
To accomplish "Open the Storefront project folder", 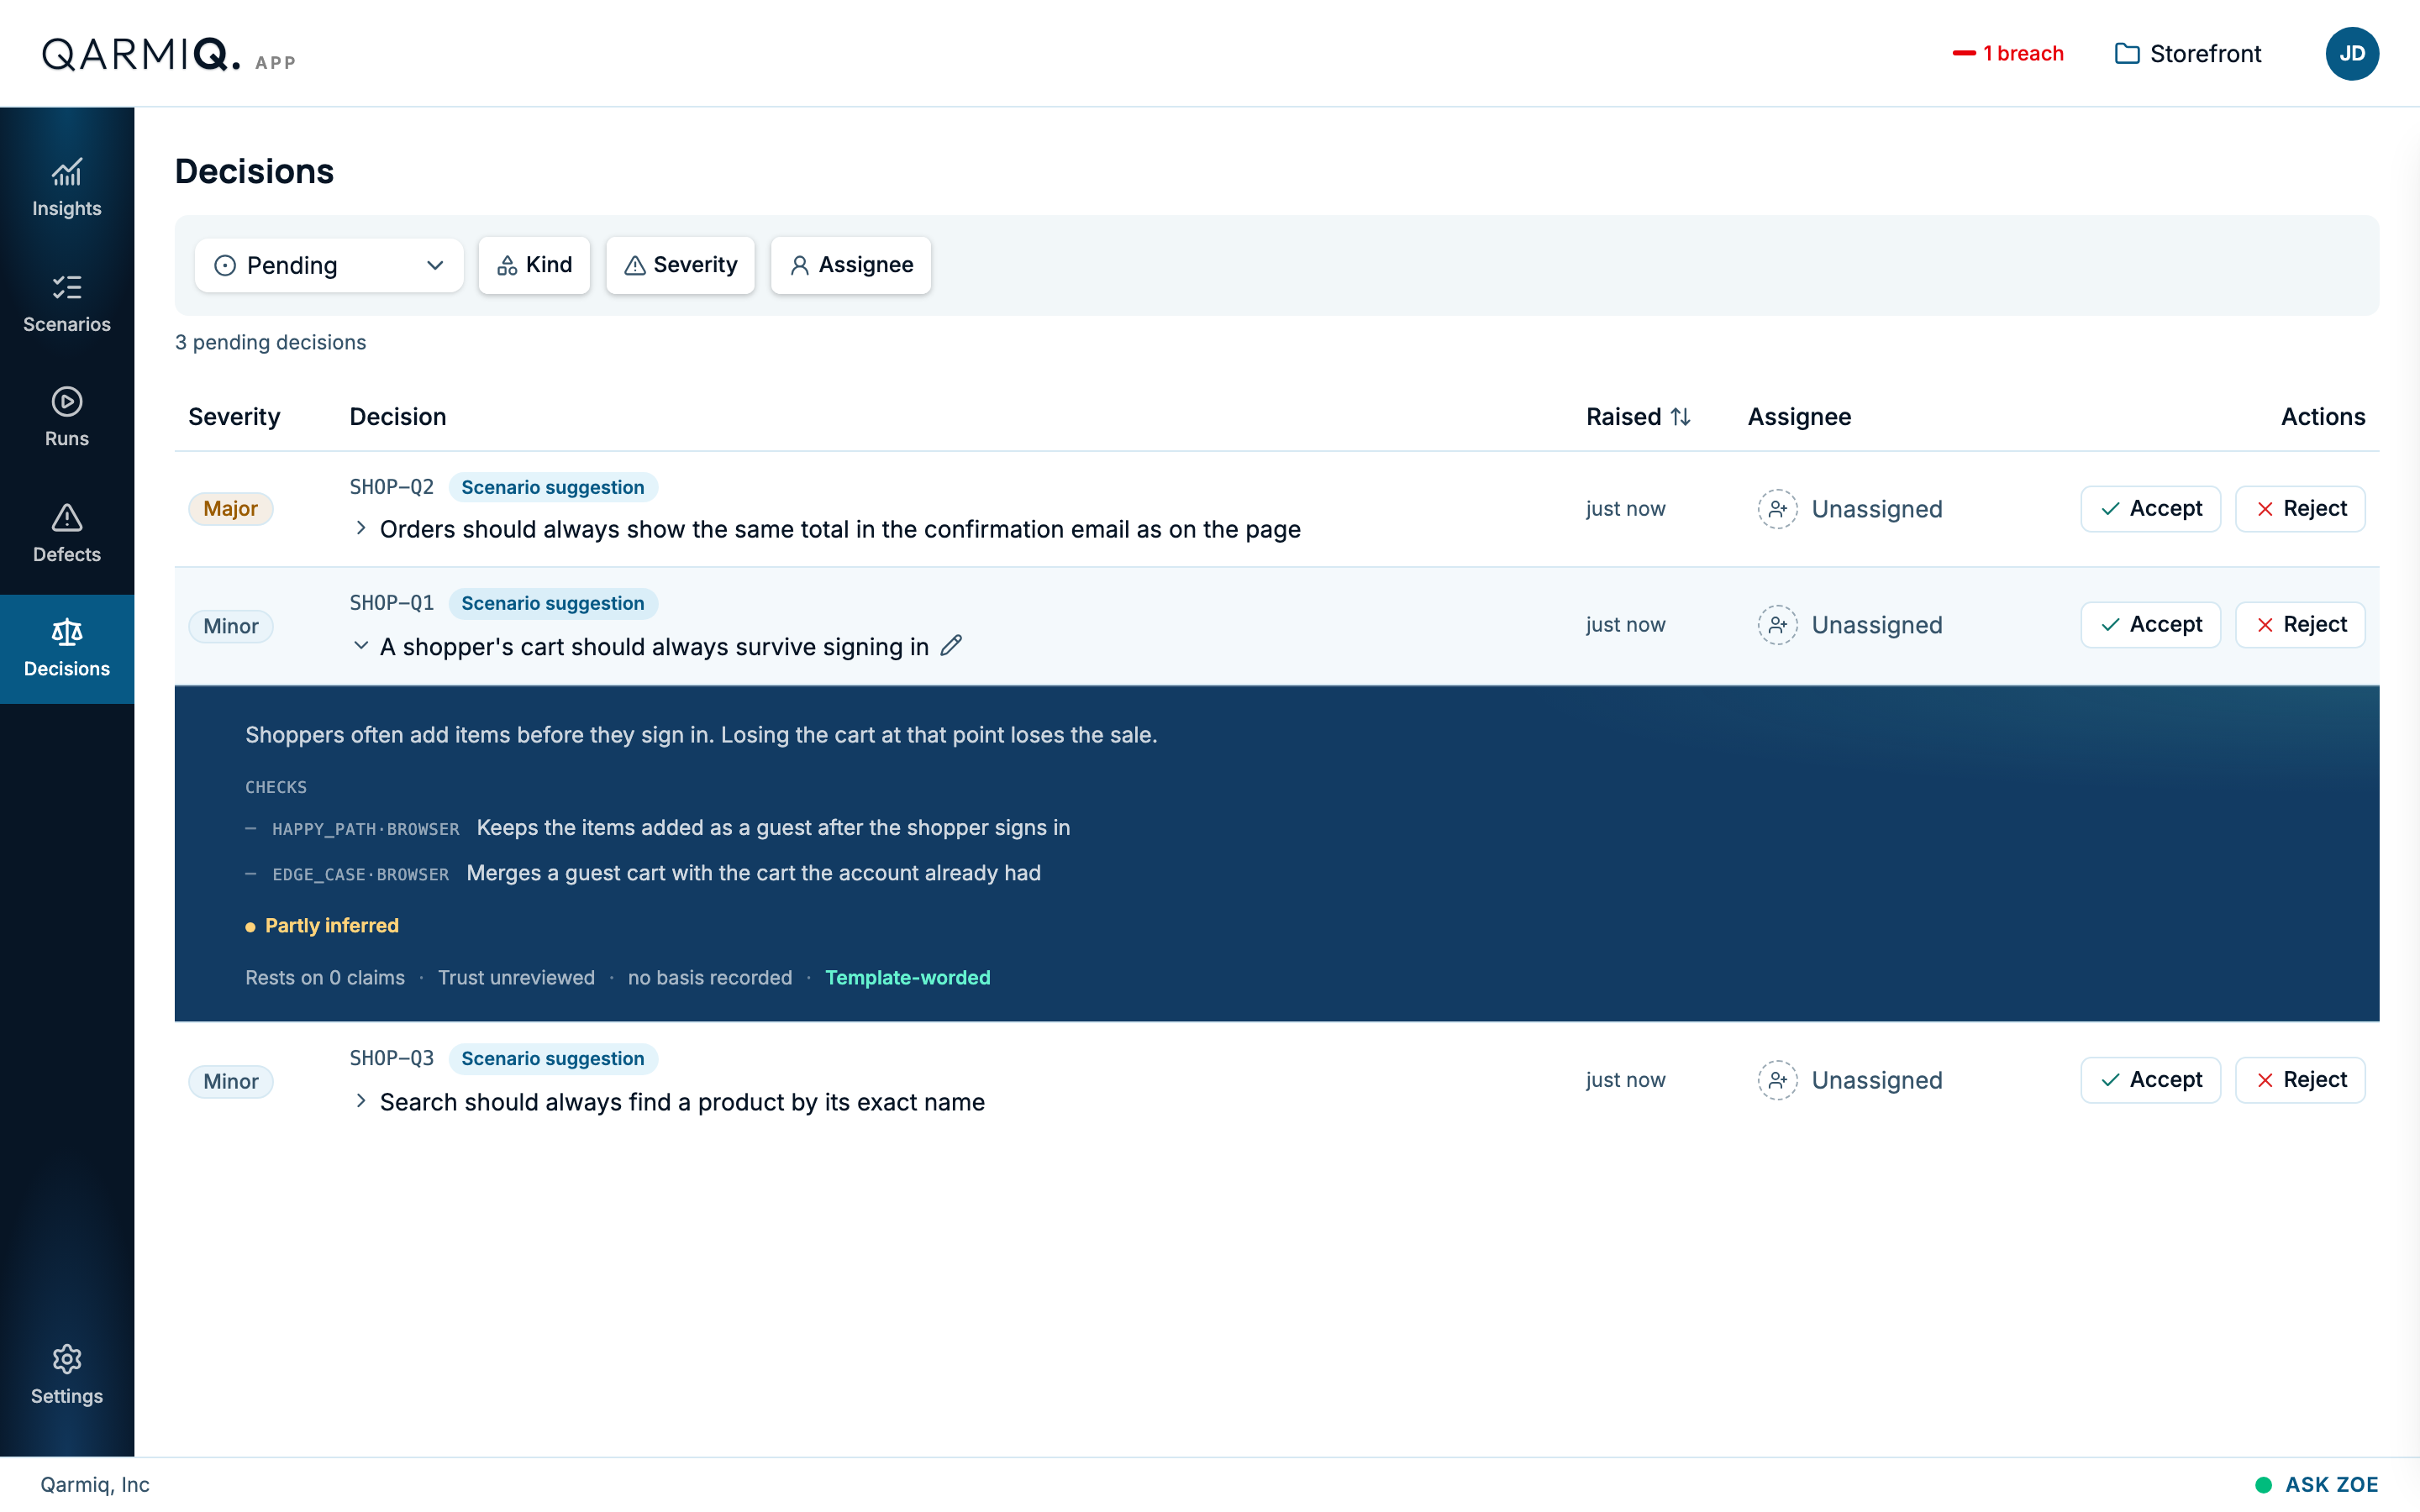I will coord(2188,54).
